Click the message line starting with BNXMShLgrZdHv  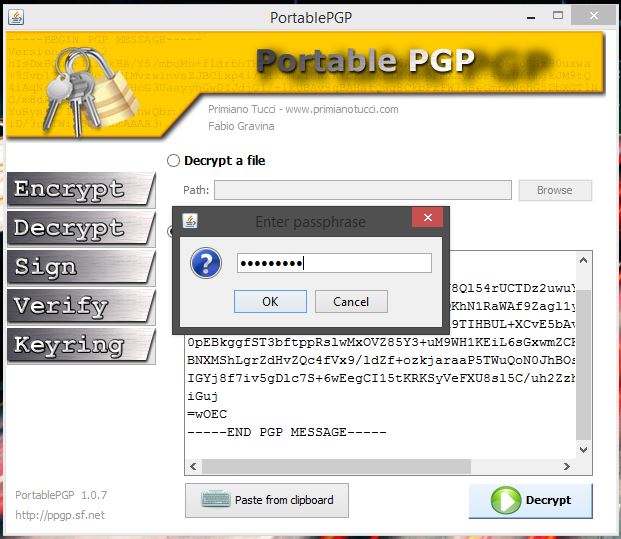pyautogui.click(x=381, y=360)
